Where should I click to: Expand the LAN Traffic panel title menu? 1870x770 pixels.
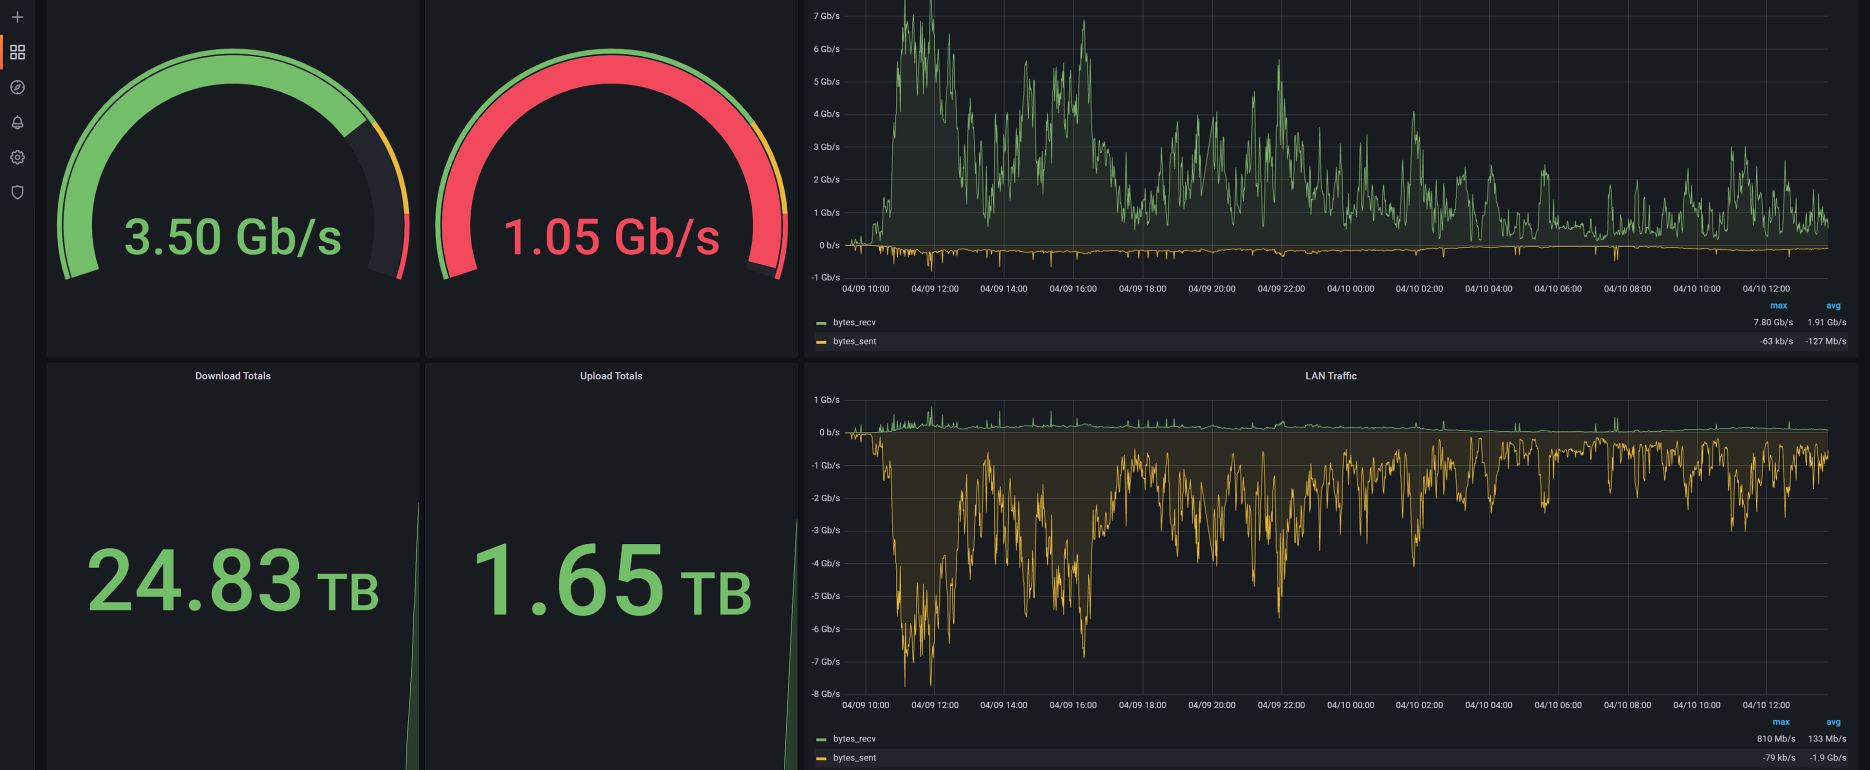(1330, 376)
